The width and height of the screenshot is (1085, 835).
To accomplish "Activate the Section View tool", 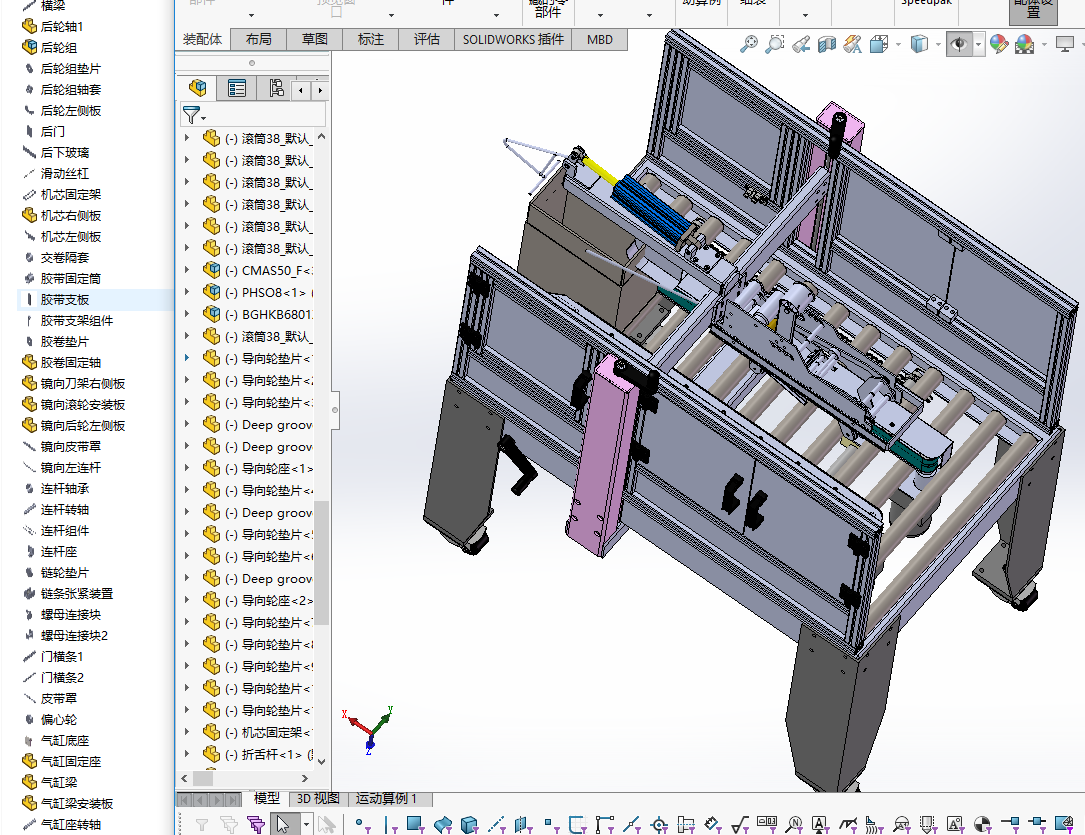I will tap(827, 44).
